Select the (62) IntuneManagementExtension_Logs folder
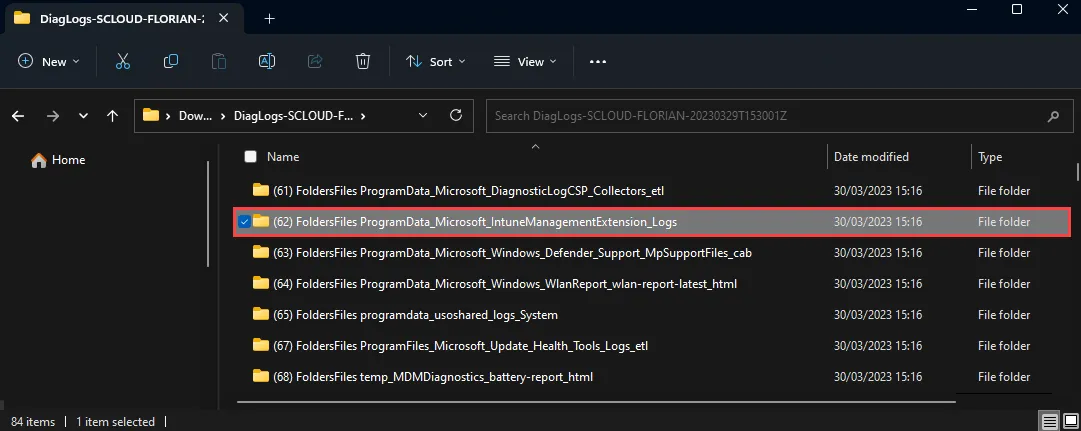This screenshot has width=1081, height=431. pos(651,222)
